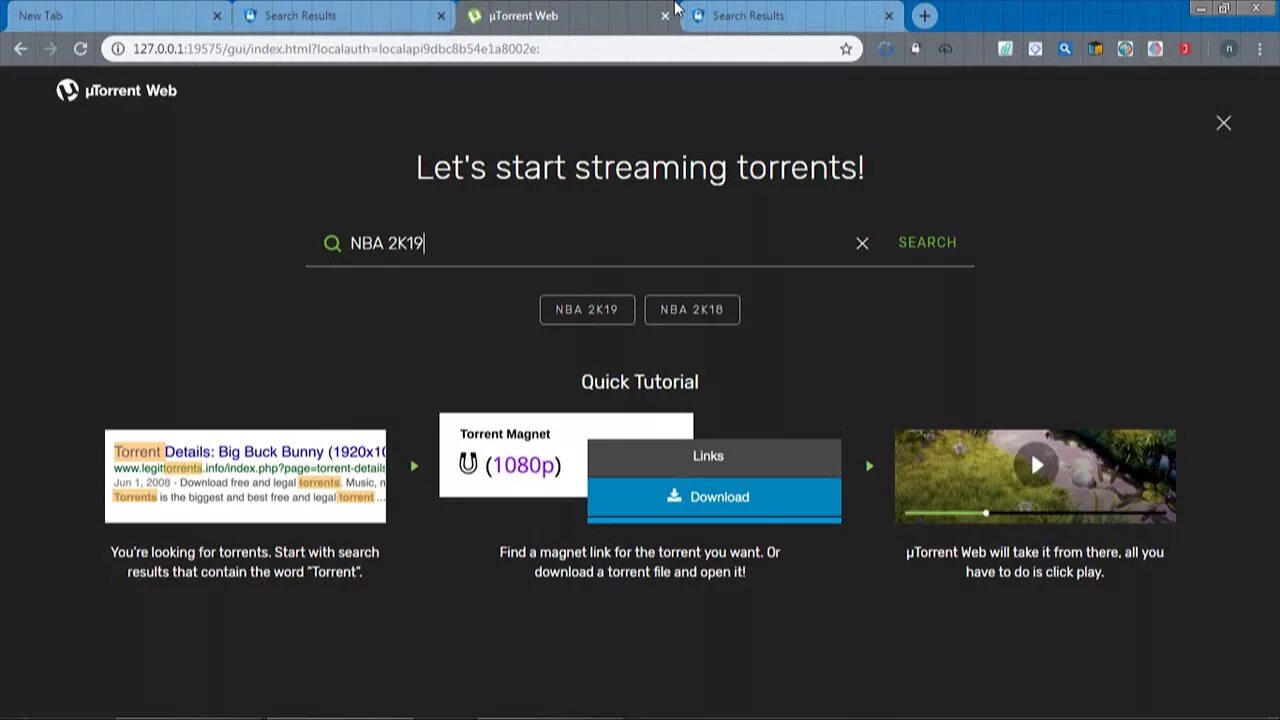Screen dimensions: 1280x720
Task: Click the green magnifier search icon
Action: tap(332, 243)
